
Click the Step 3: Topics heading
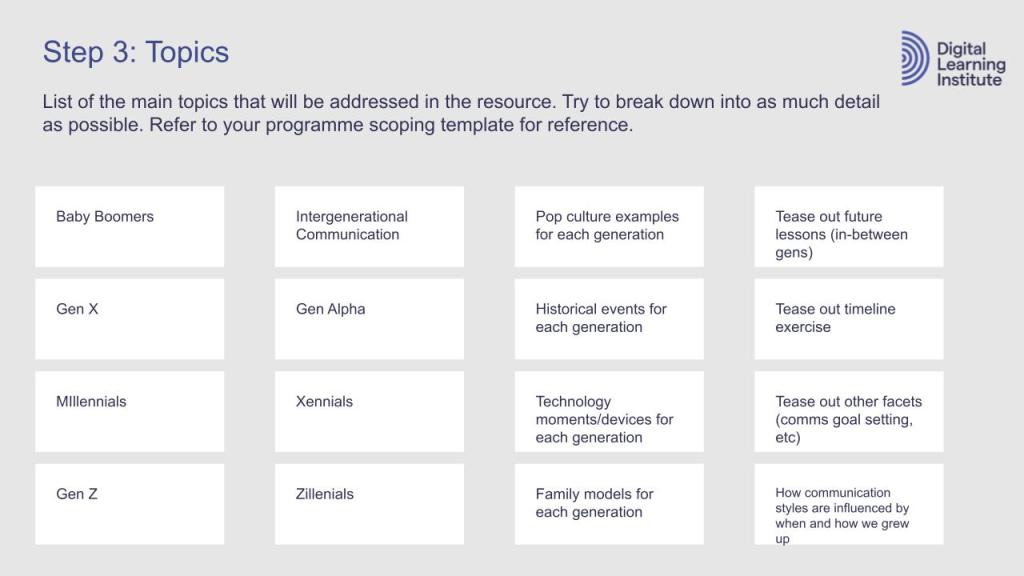136,52
